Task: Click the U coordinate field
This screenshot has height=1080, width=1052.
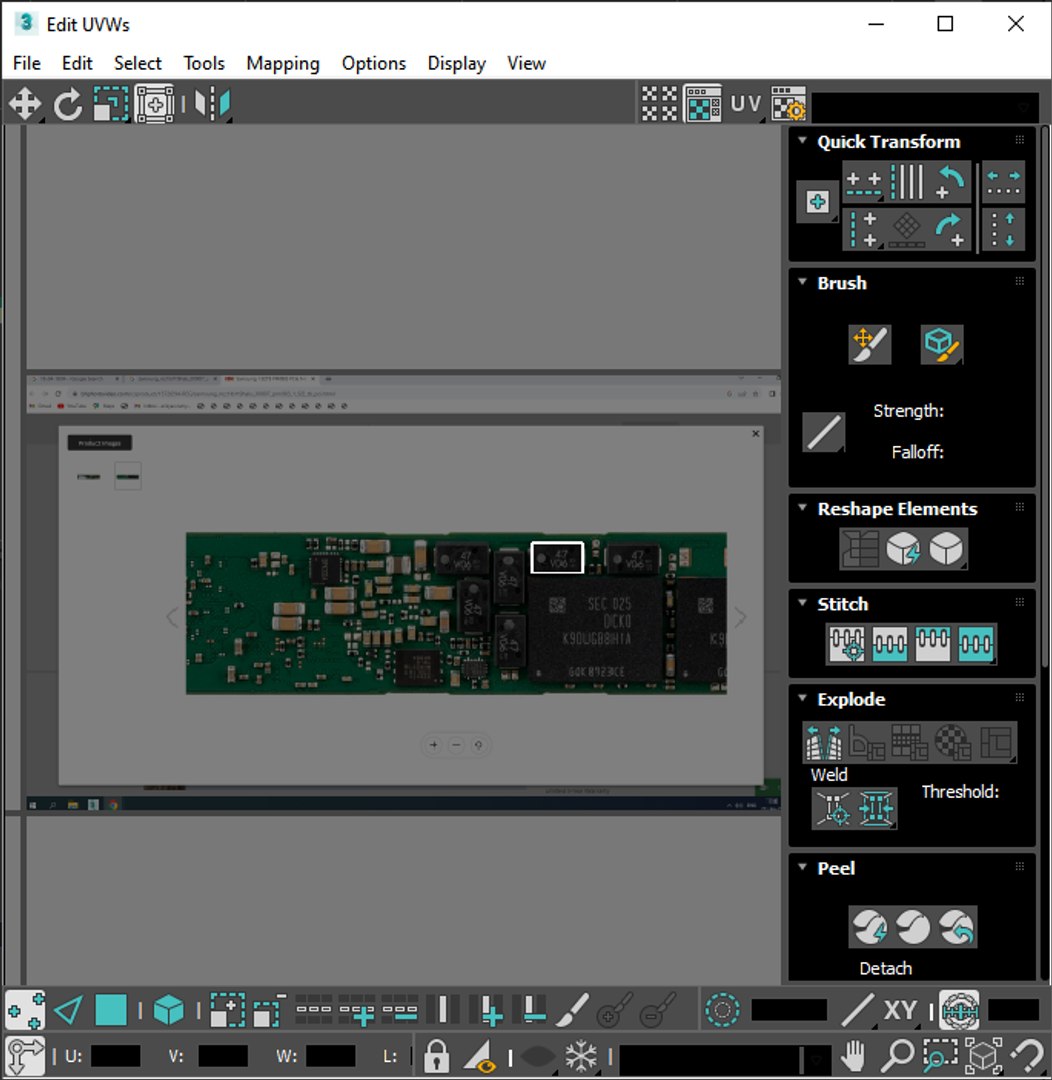Action: tap(116, 1056)
